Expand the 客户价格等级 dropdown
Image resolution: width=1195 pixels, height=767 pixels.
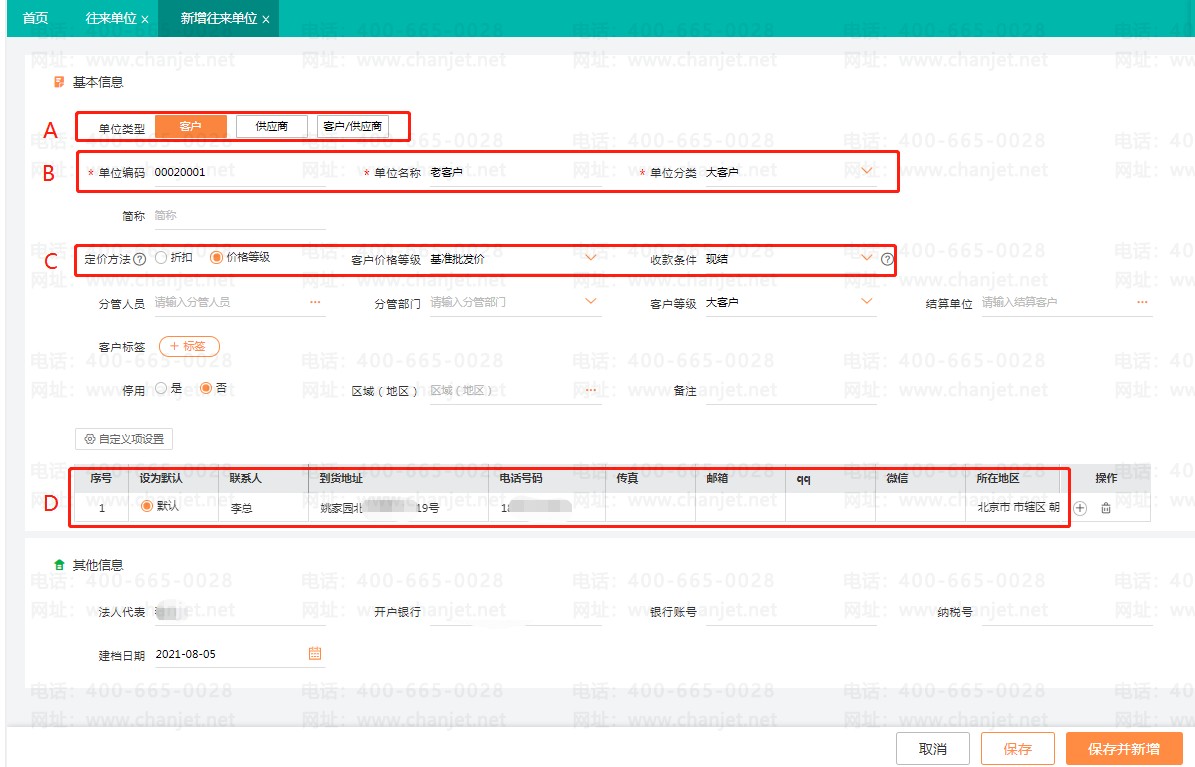point(591,258)
